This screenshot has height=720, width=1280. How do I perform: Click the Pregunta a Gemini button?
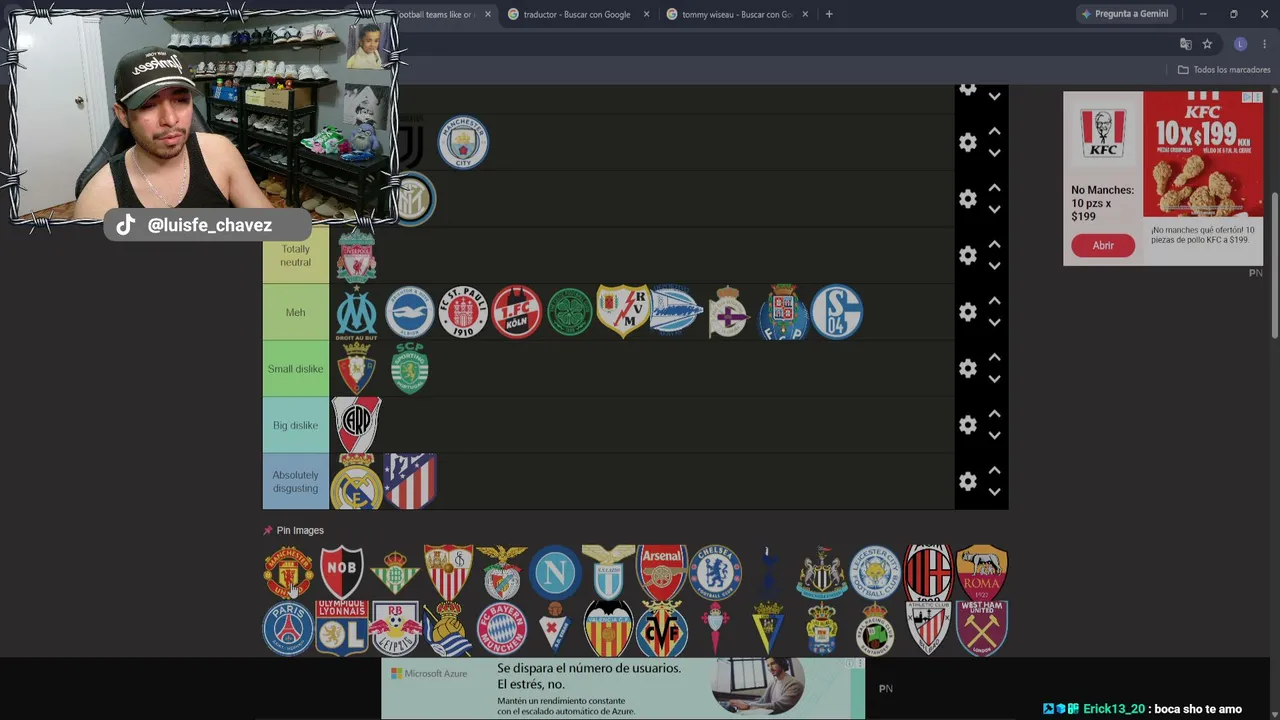coord(1125,14)
